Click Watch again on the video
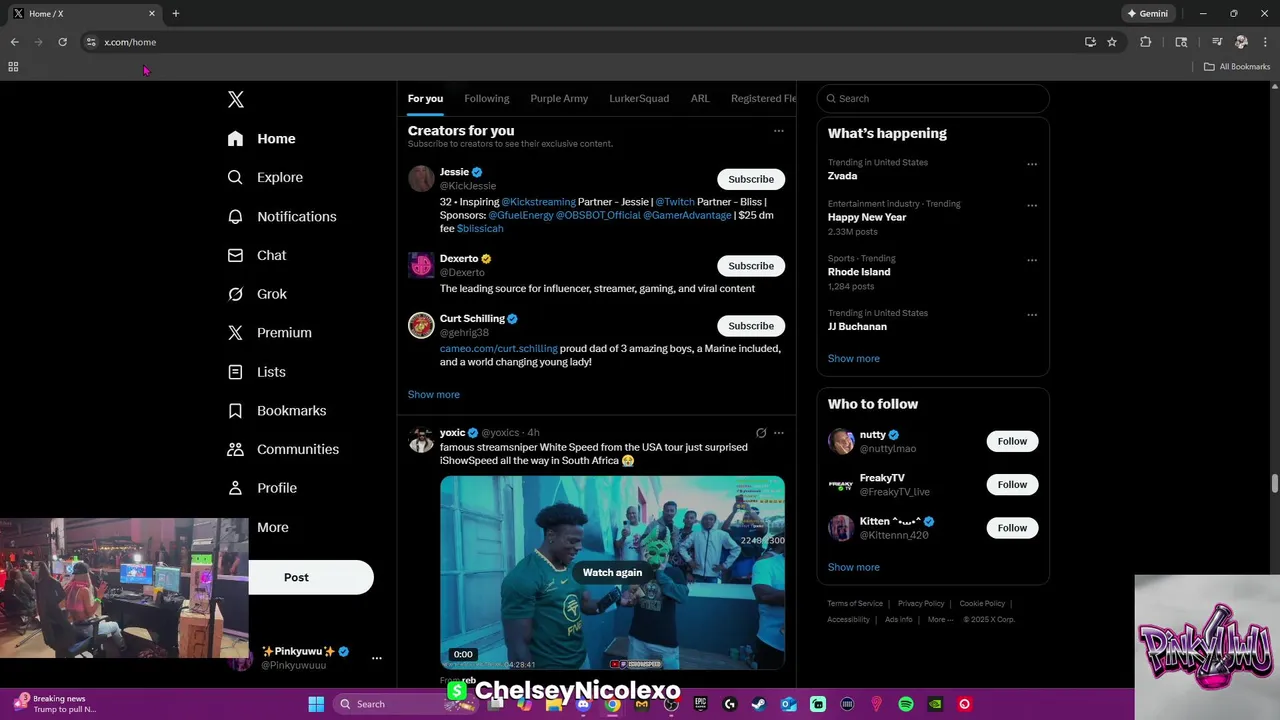1280x720 pixels. pos(612,573)
